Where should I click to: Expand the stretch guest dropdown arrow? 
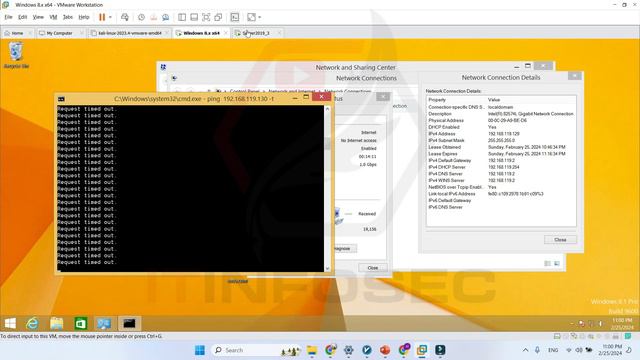[260, 17]
